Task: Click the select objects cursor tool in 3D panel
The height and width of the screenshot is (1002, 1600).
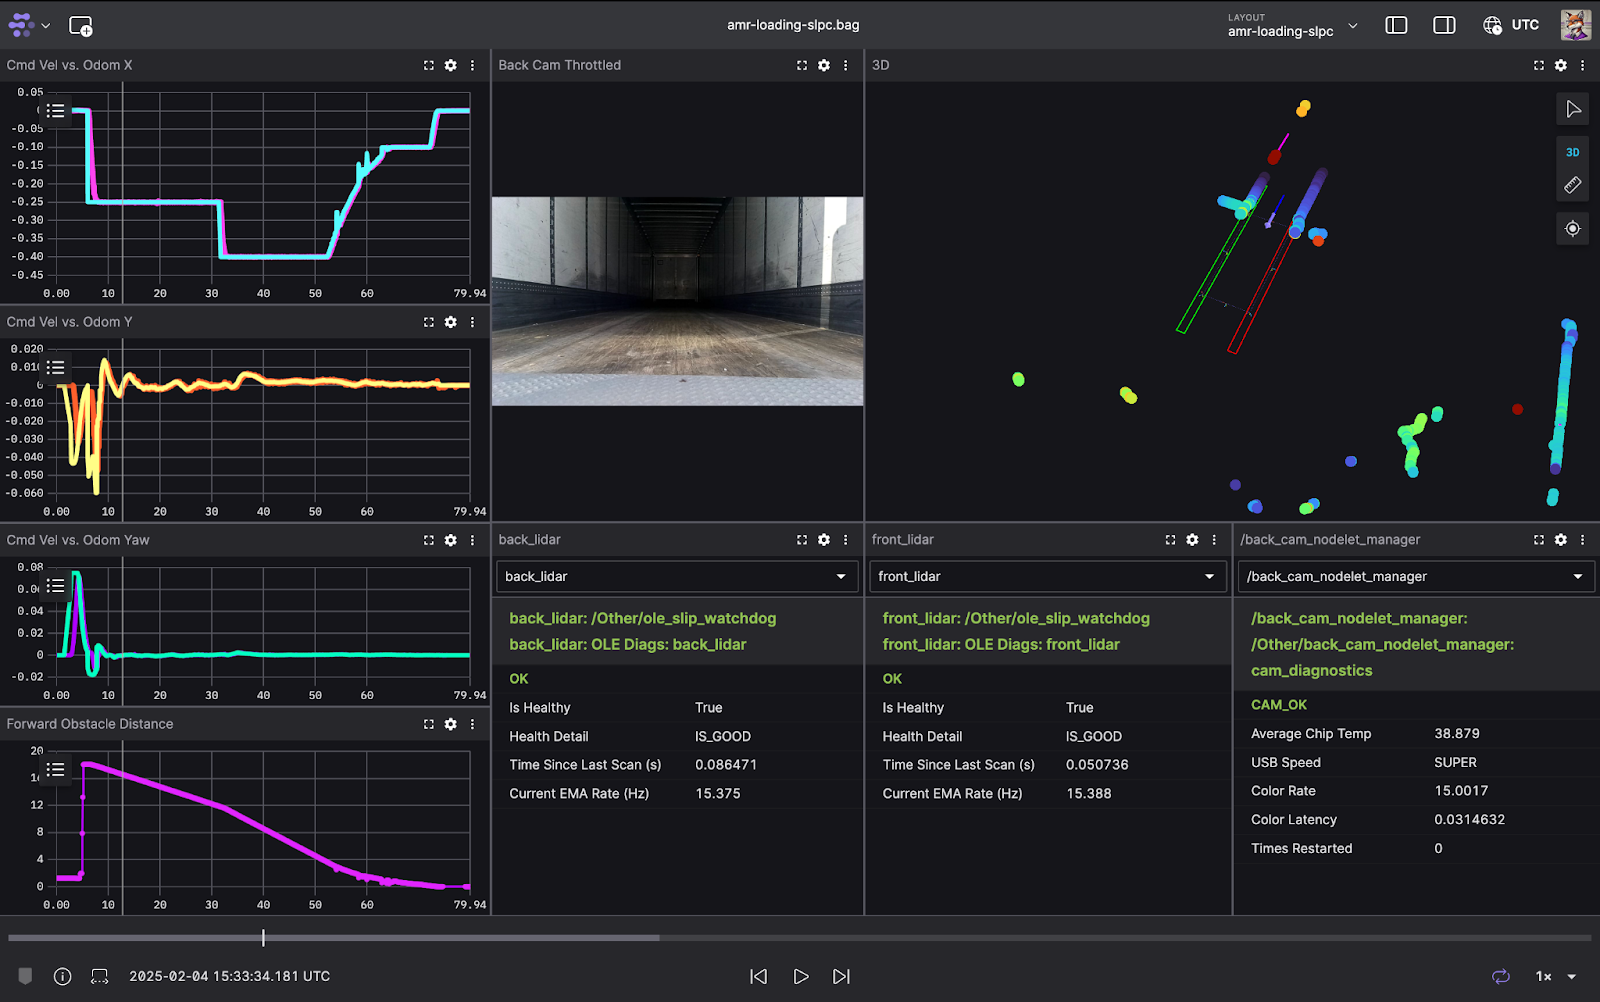Action: (1572, 109)
